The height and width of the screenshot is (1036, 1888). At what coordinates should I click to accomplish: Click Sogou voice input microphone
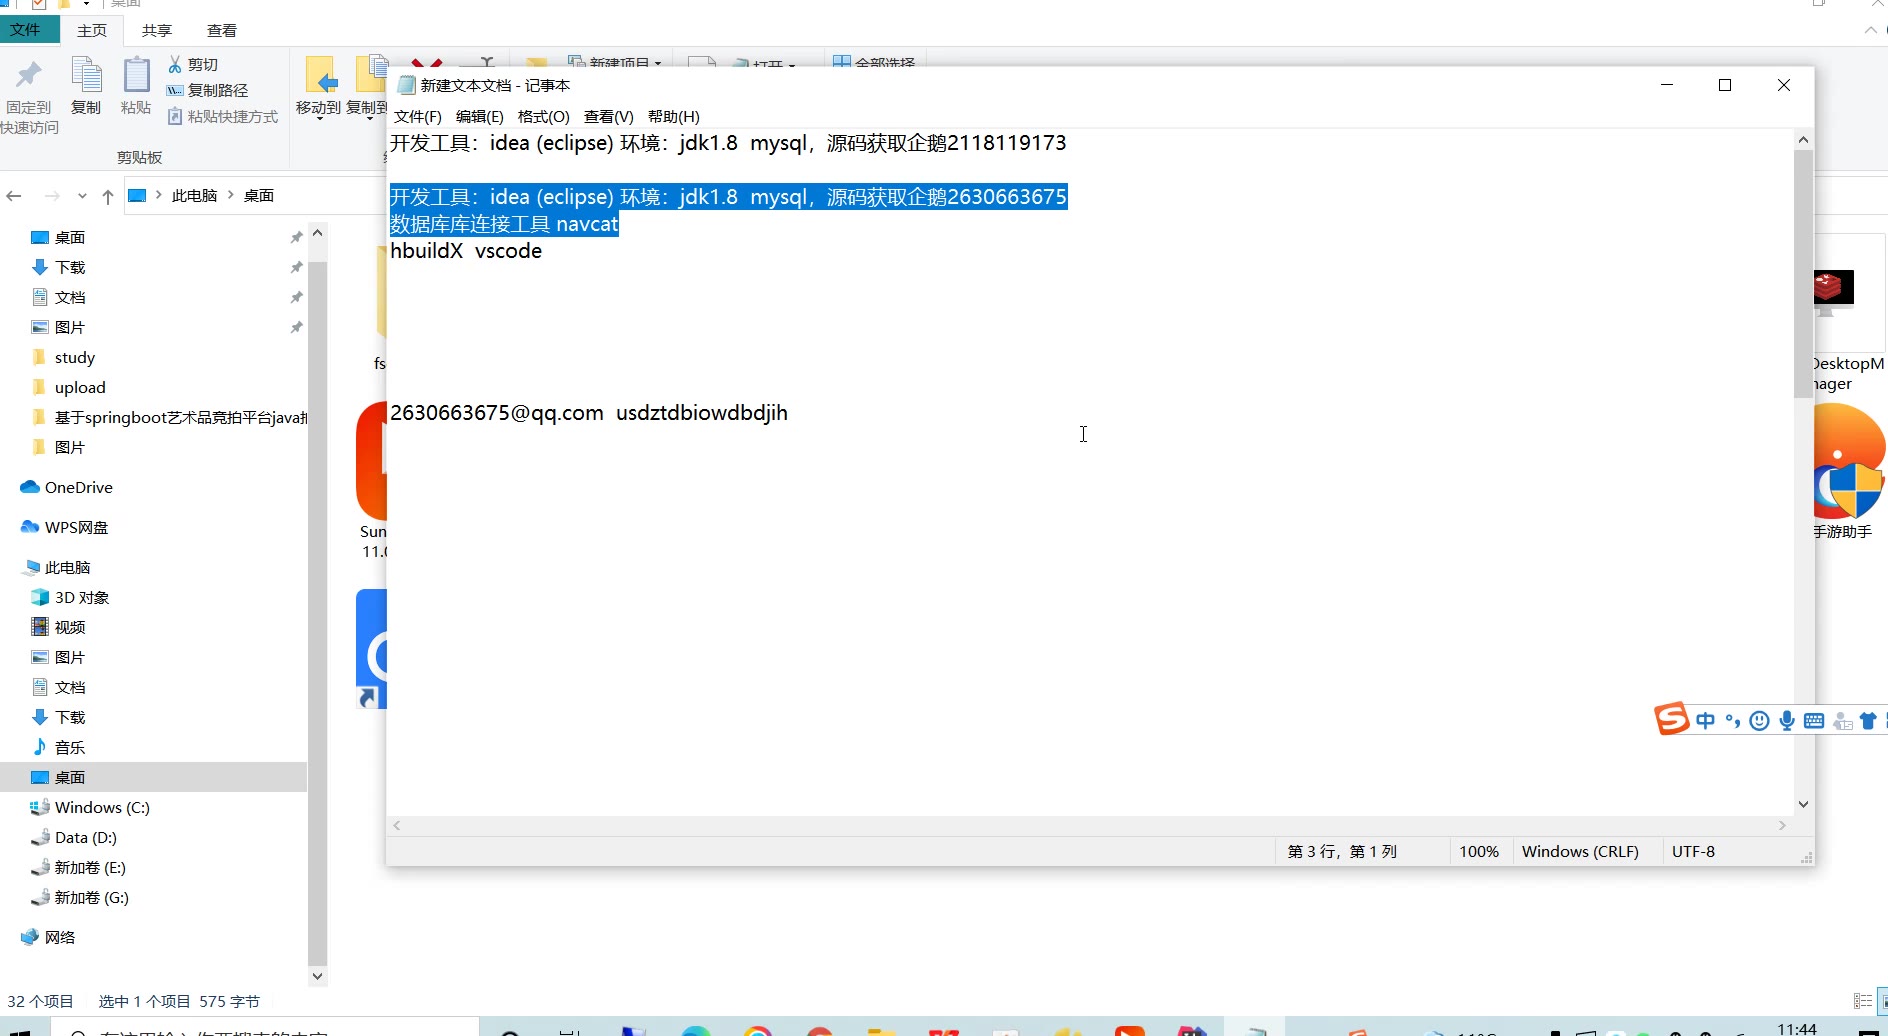(1787, 721)
